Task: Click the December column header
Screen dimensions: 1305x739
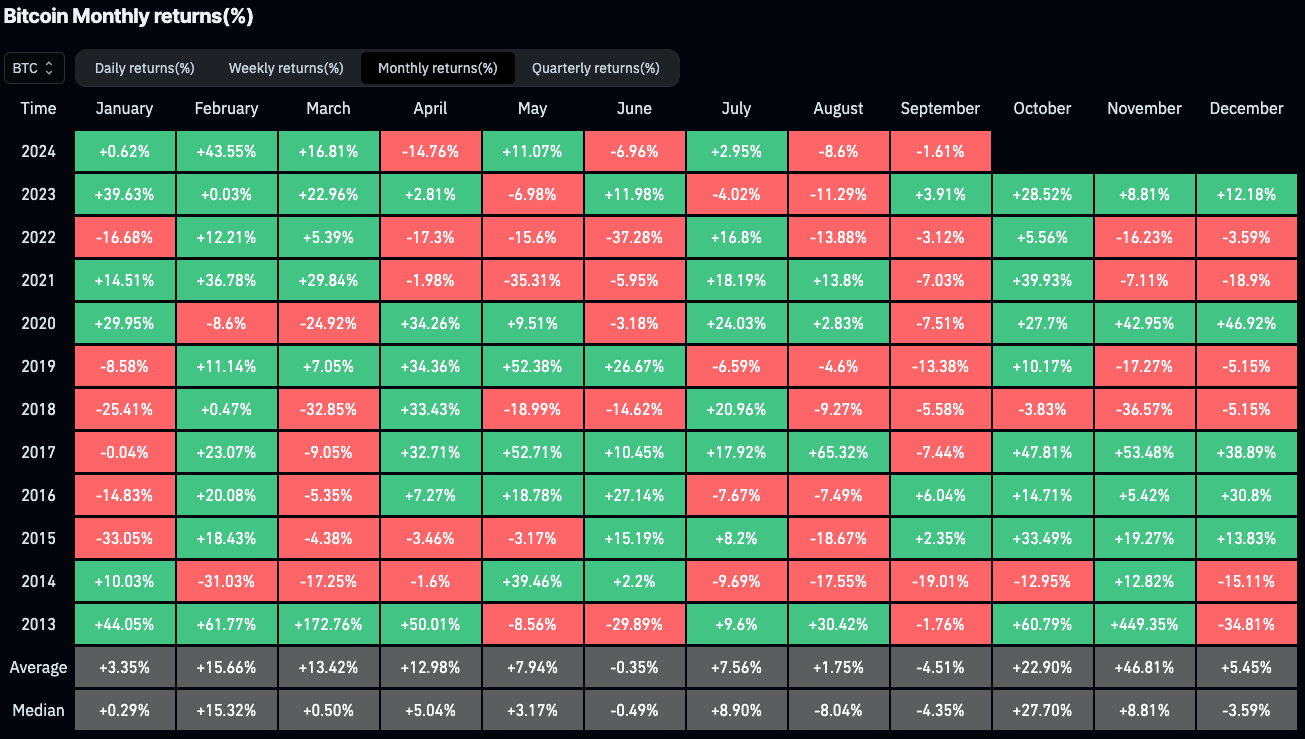Action: (x=1247, y=108)
